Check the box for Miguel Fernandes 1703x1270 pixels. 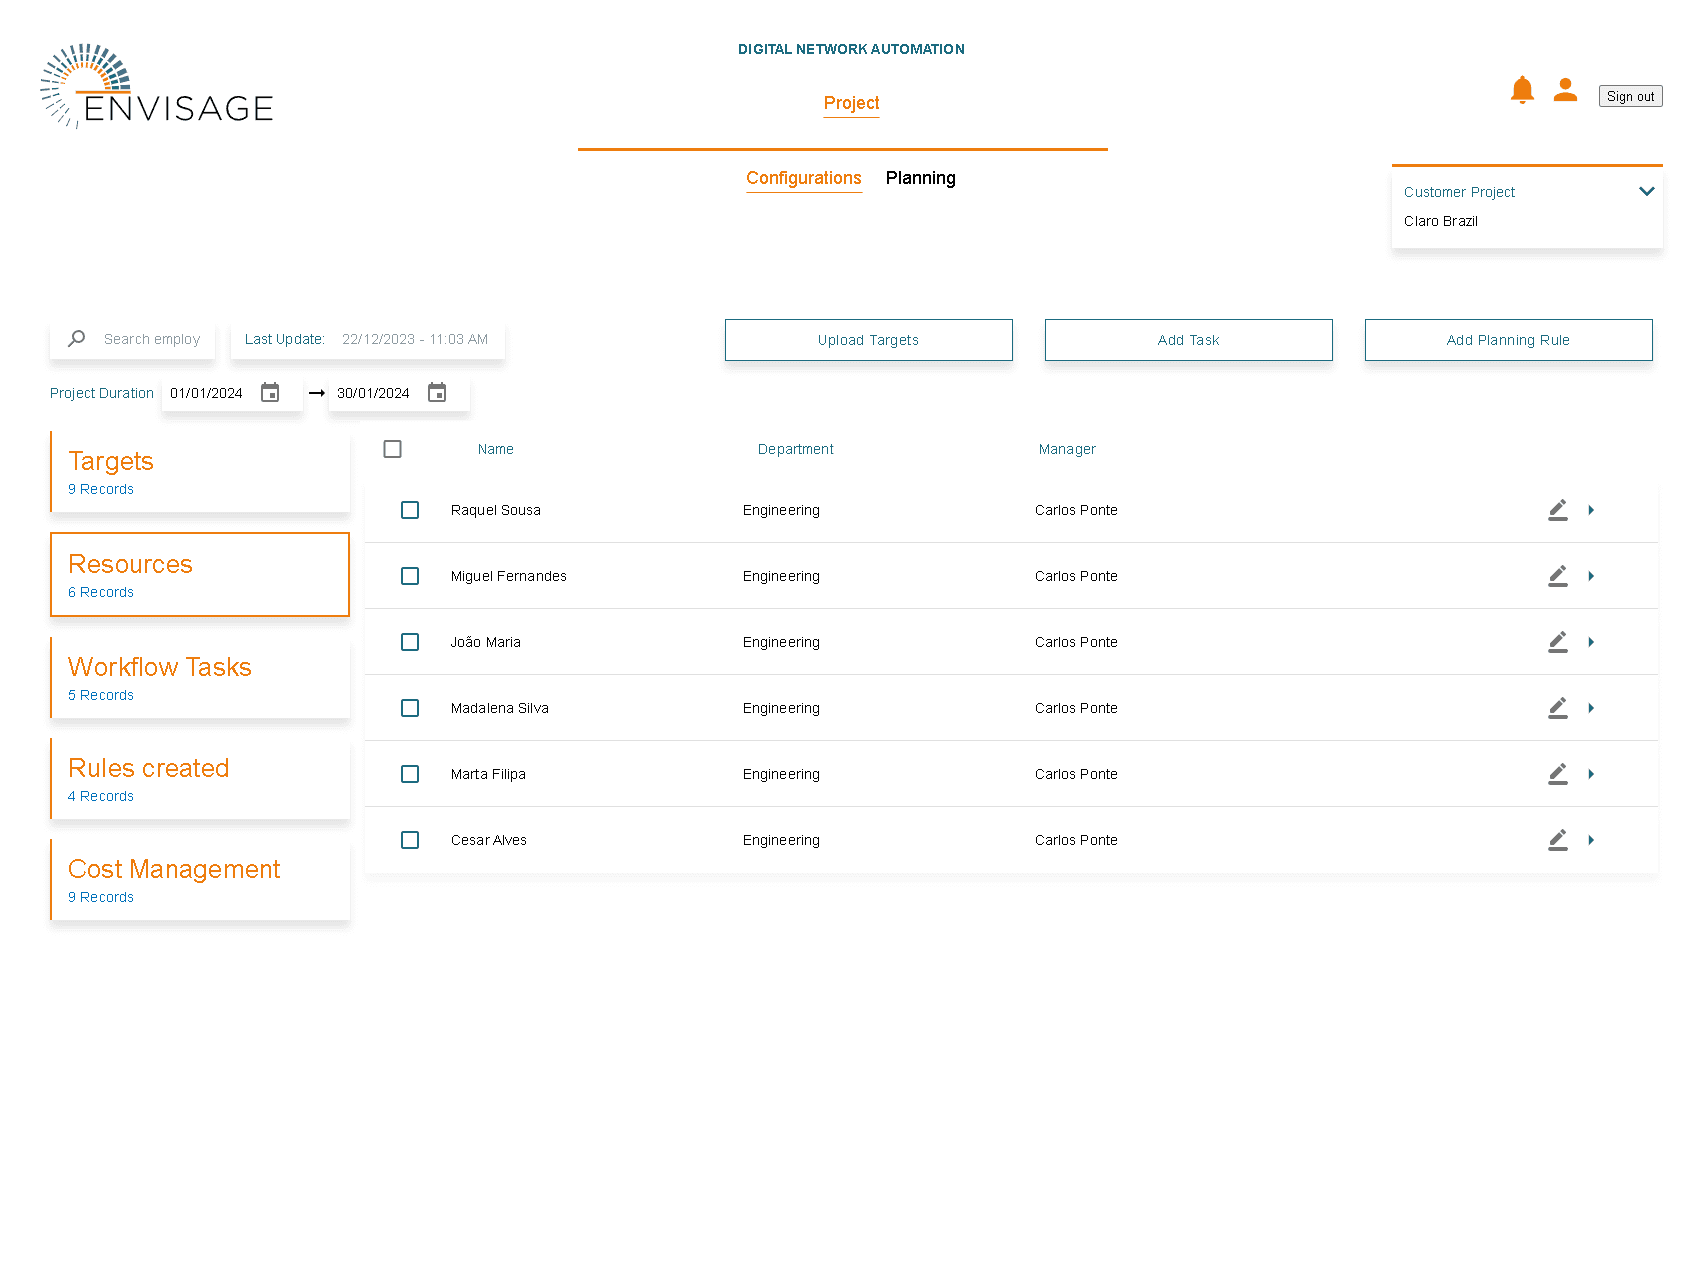coord(410,576)
